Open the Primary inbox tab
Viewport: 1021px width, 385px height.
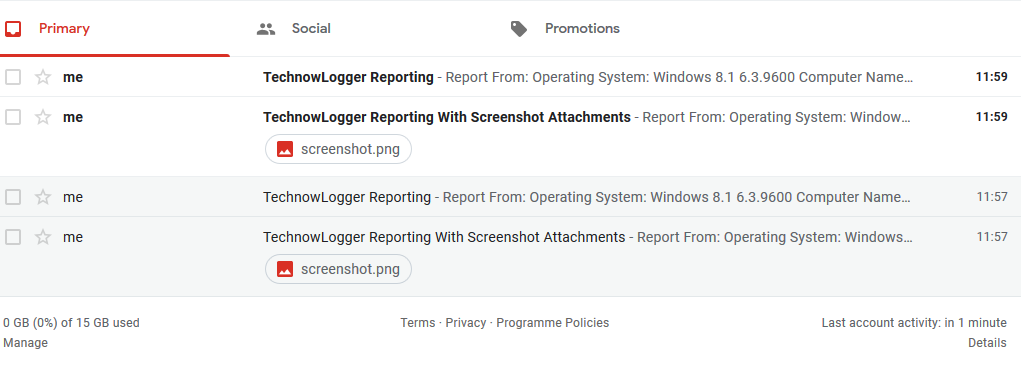click(115, 29)
